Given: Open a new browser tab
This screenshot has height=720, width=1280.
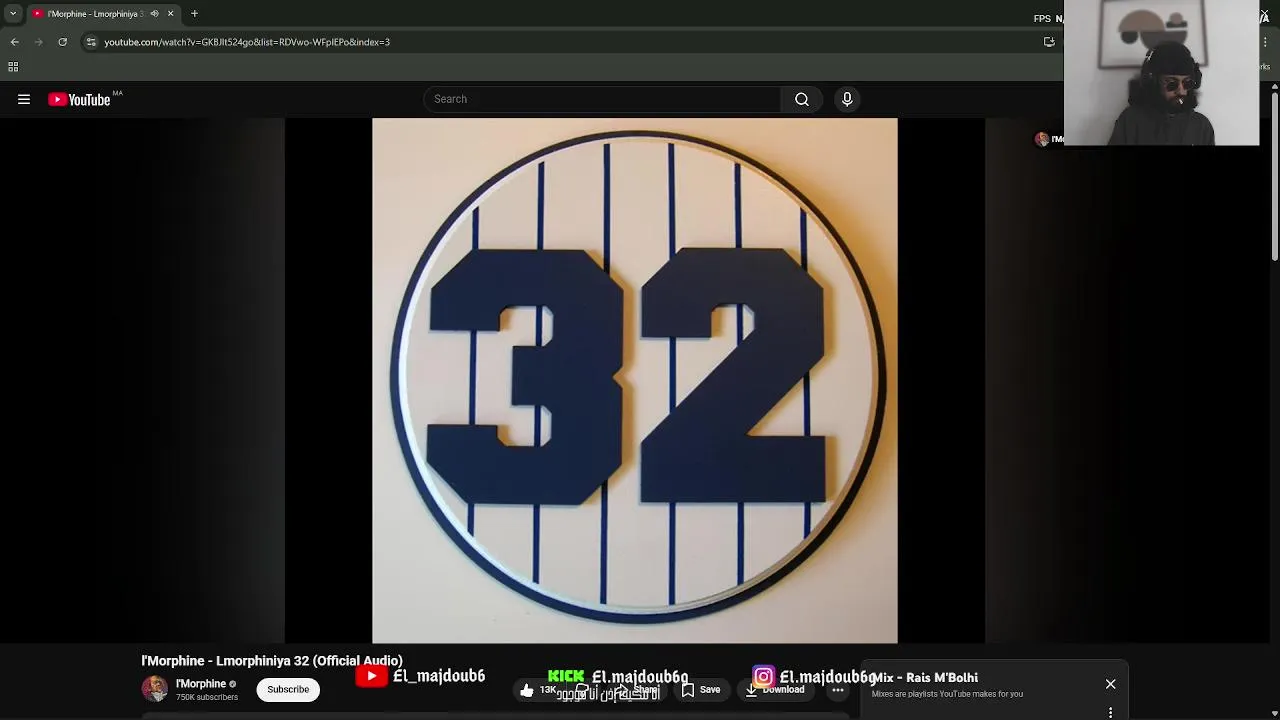Looking at the screenshot, I should (x=194, y=14).
